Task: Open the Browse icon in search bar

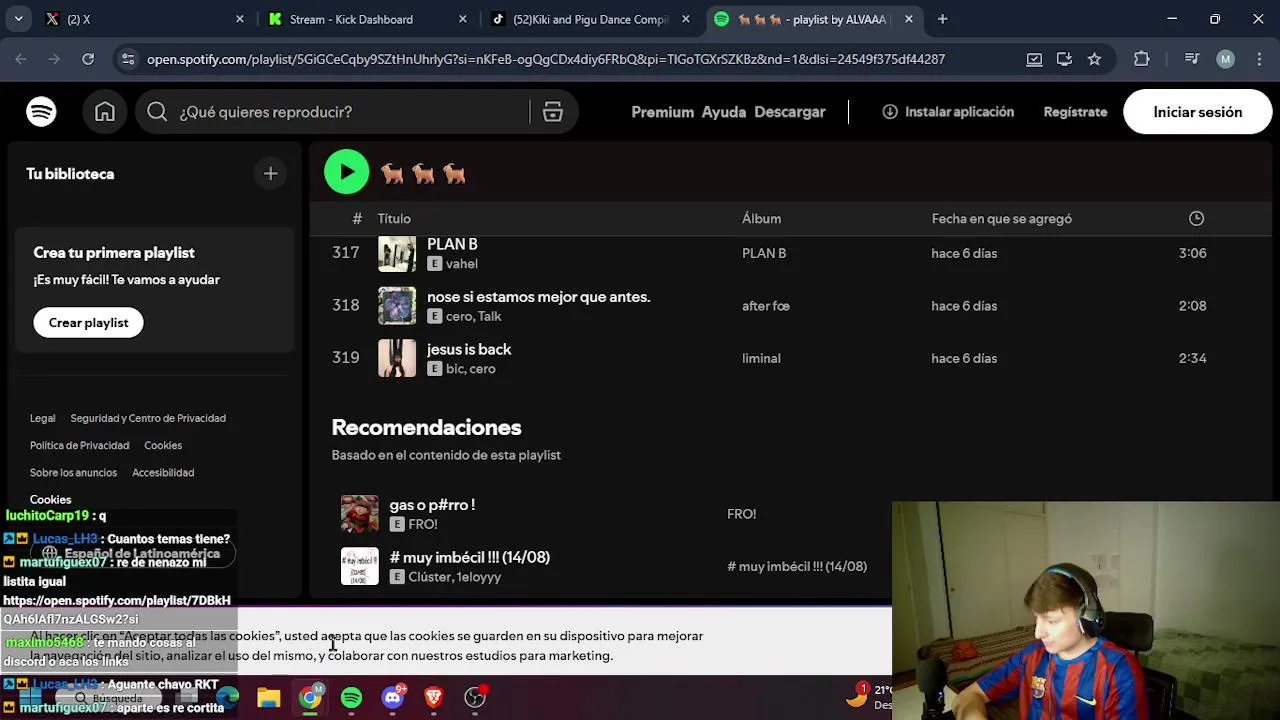Action: (553, 112)
